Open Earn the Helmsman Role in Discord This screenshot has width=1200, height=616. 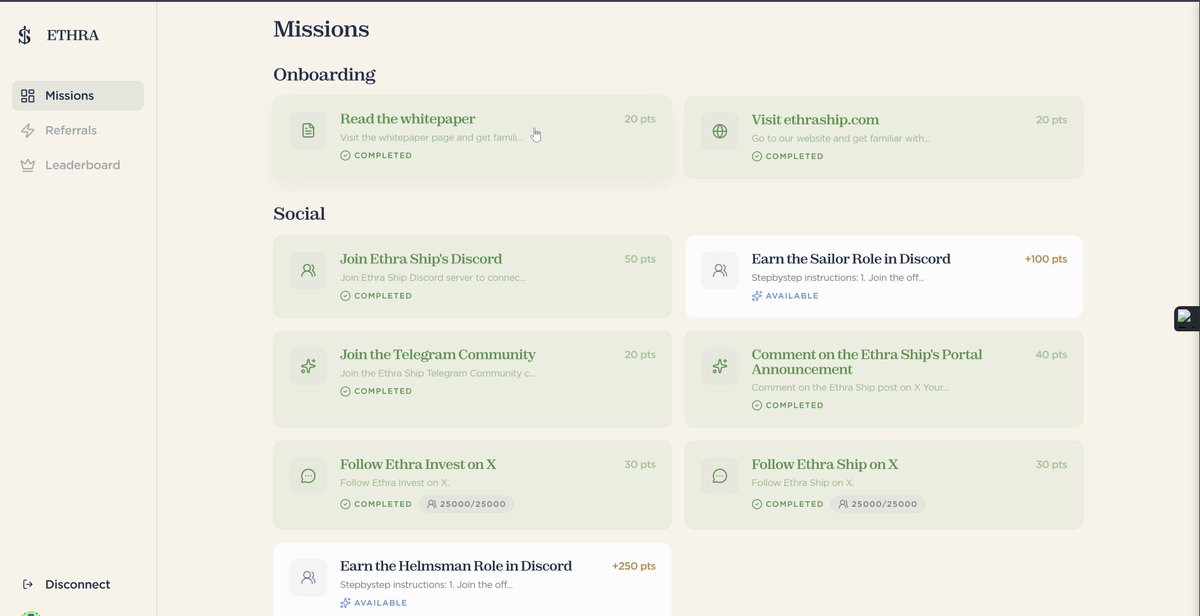472,580
